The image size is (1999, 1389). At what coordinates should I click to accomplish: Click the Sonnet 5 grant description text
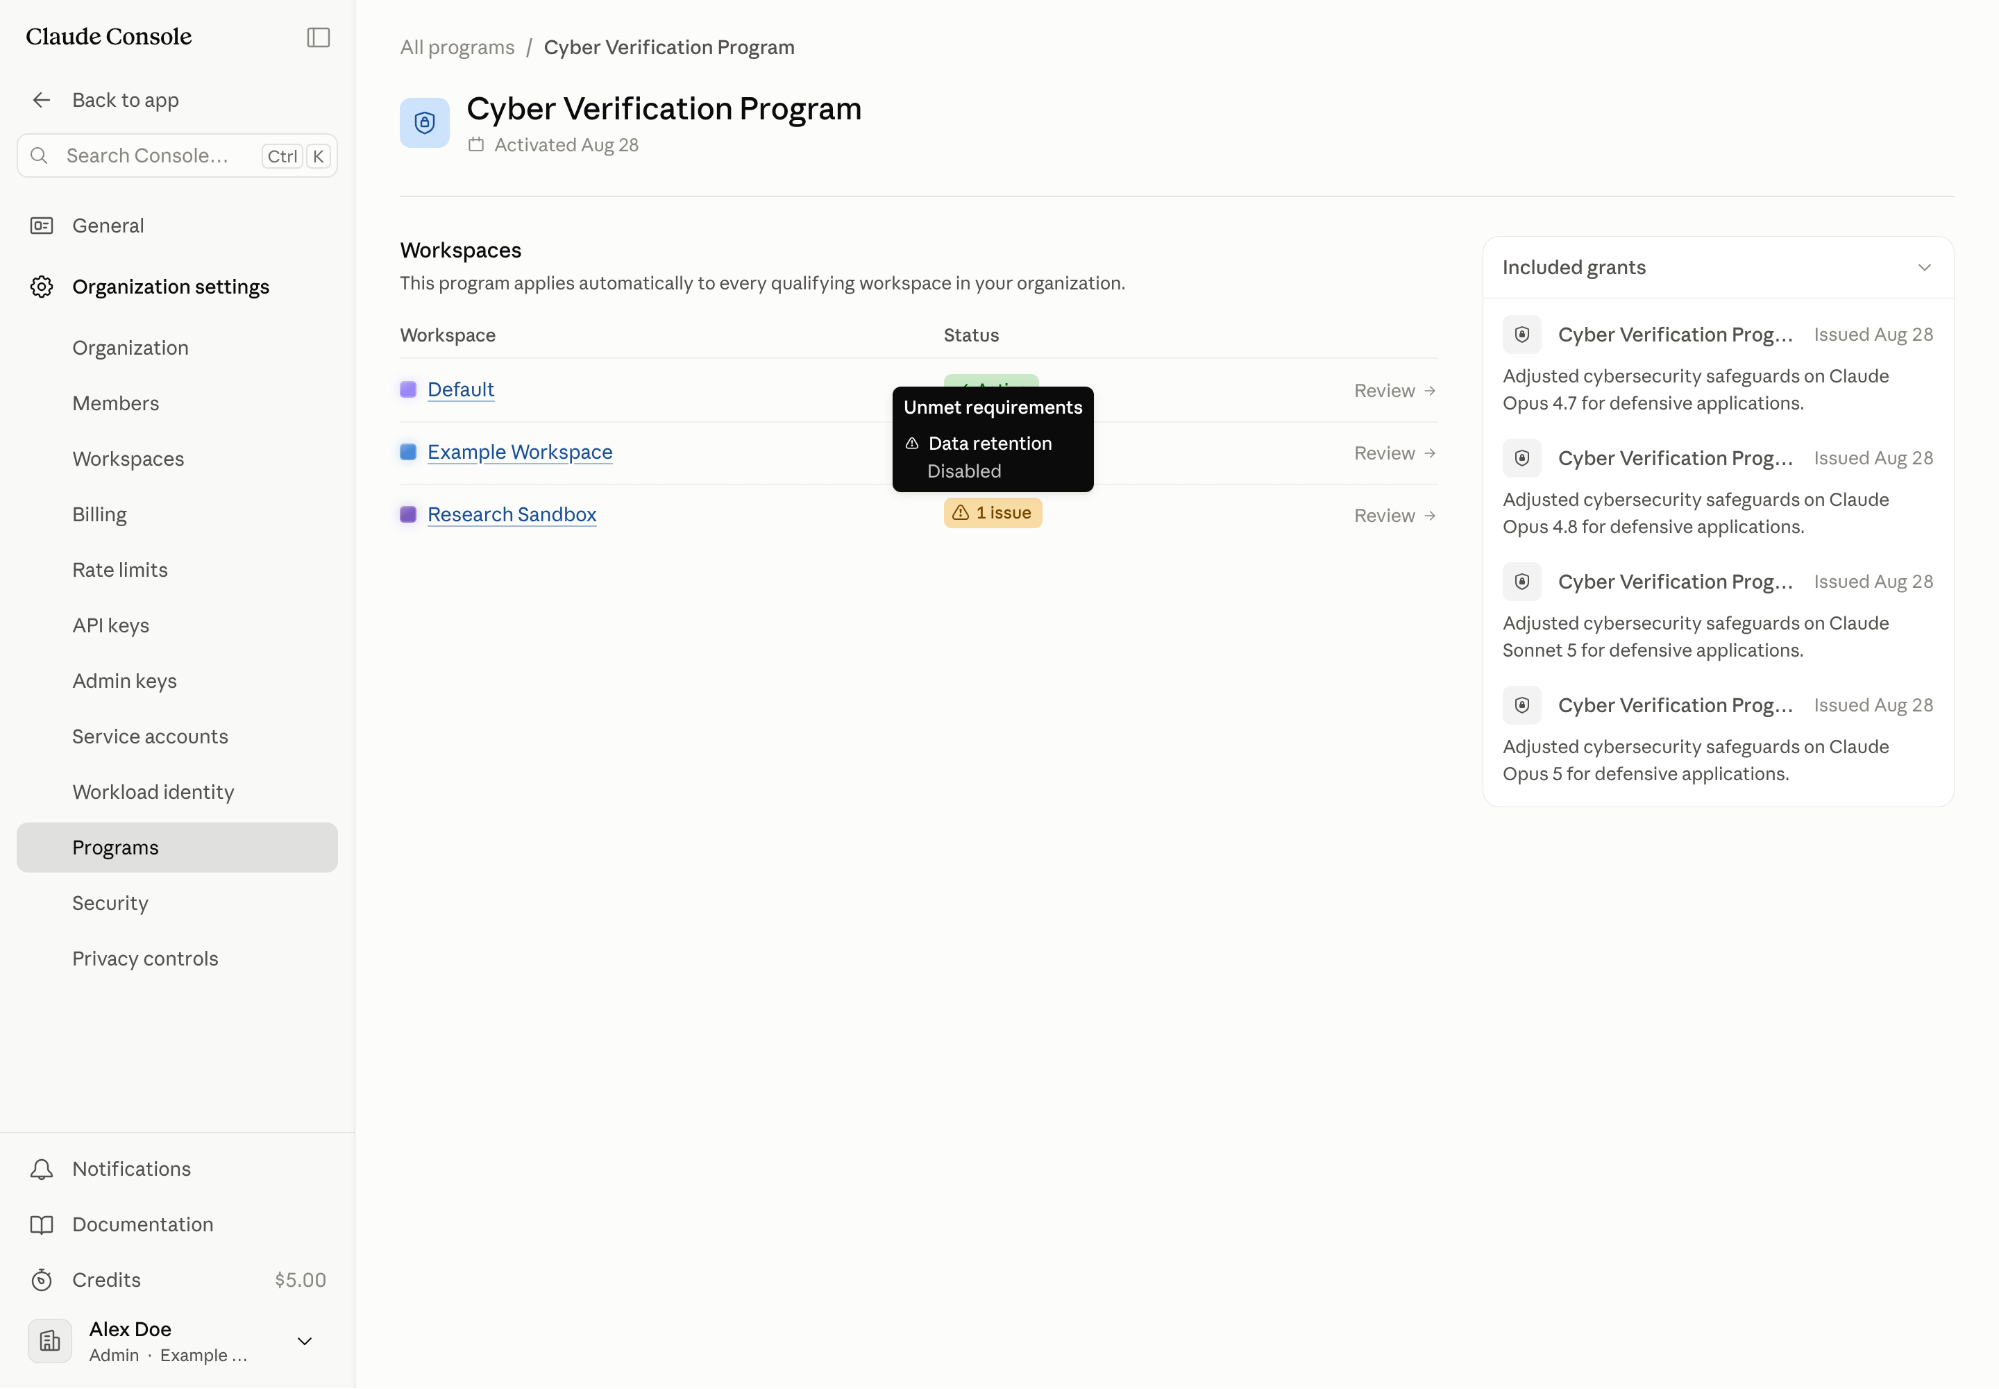1696,637
